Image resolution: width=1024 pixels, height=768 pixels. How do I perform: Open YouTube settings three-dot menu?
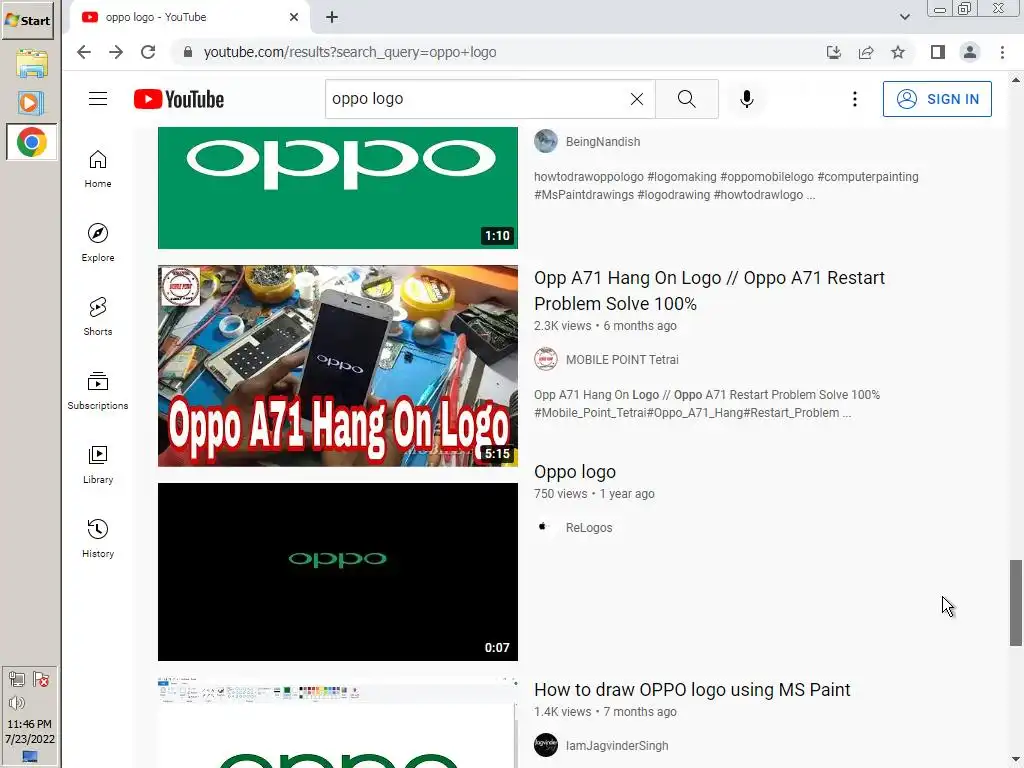coord(854,99)
